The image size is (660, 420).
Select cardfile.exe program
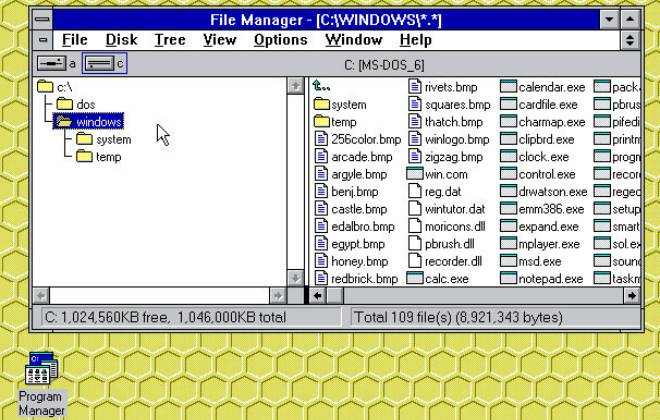click(539, 104)
